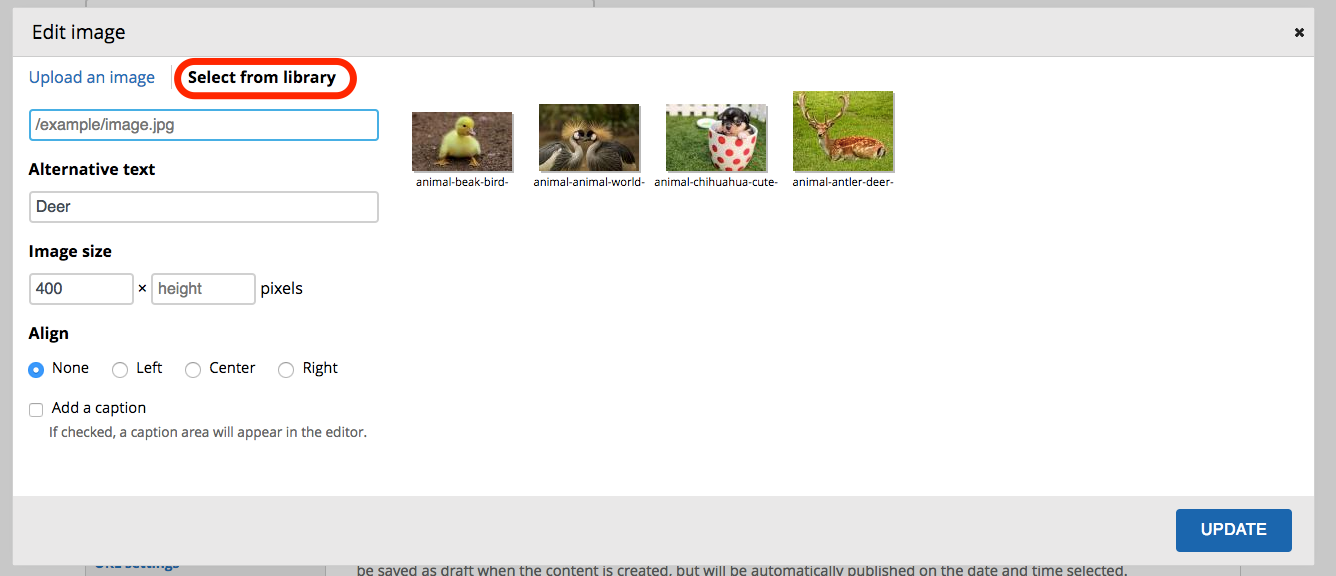Click the UPDATE button

pos(1233,530)
